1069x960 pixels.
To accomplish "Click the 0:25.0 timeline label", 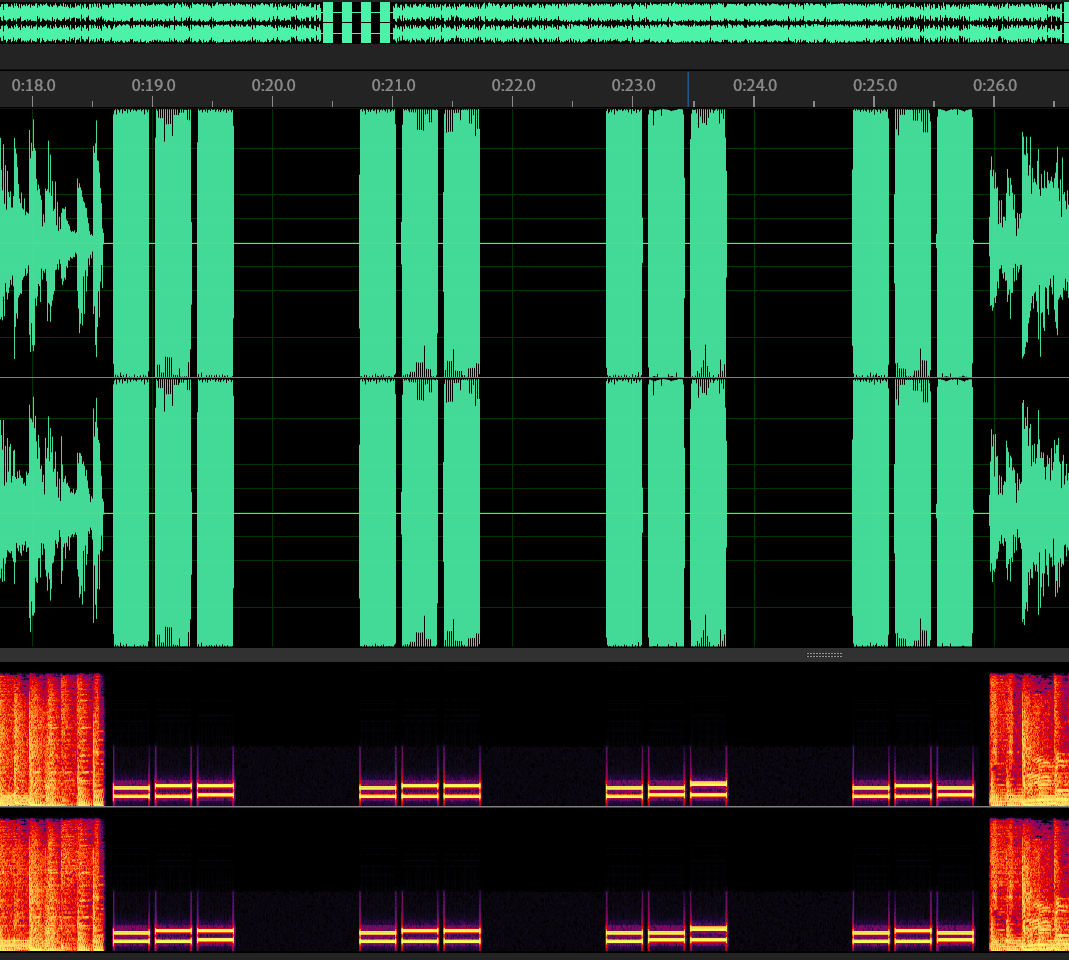I will pos(874,86).
